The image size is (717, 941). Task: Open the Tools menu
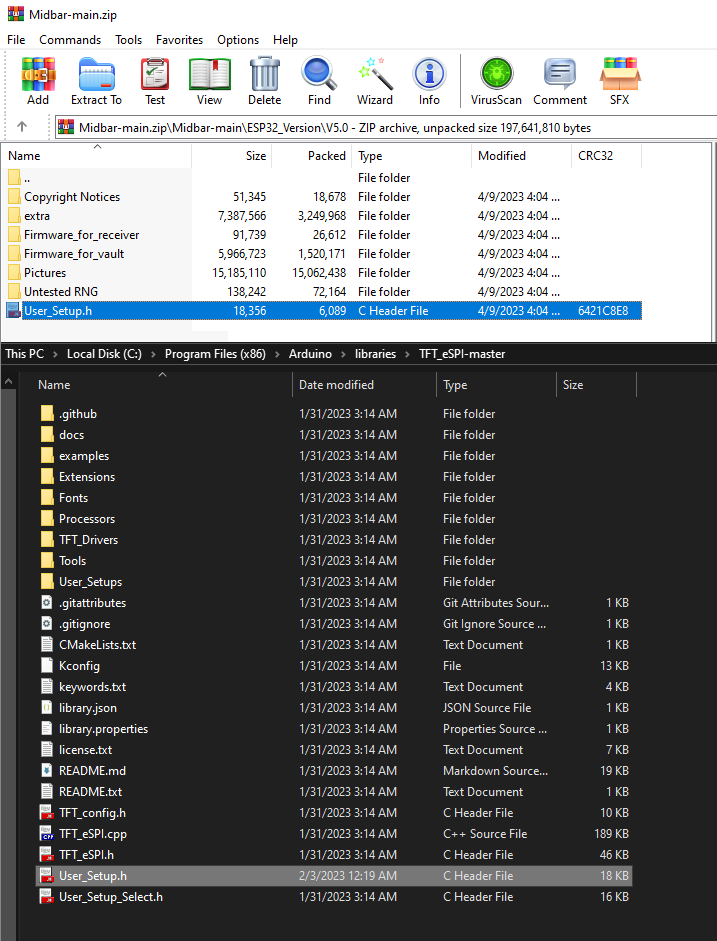click(128, 40)
